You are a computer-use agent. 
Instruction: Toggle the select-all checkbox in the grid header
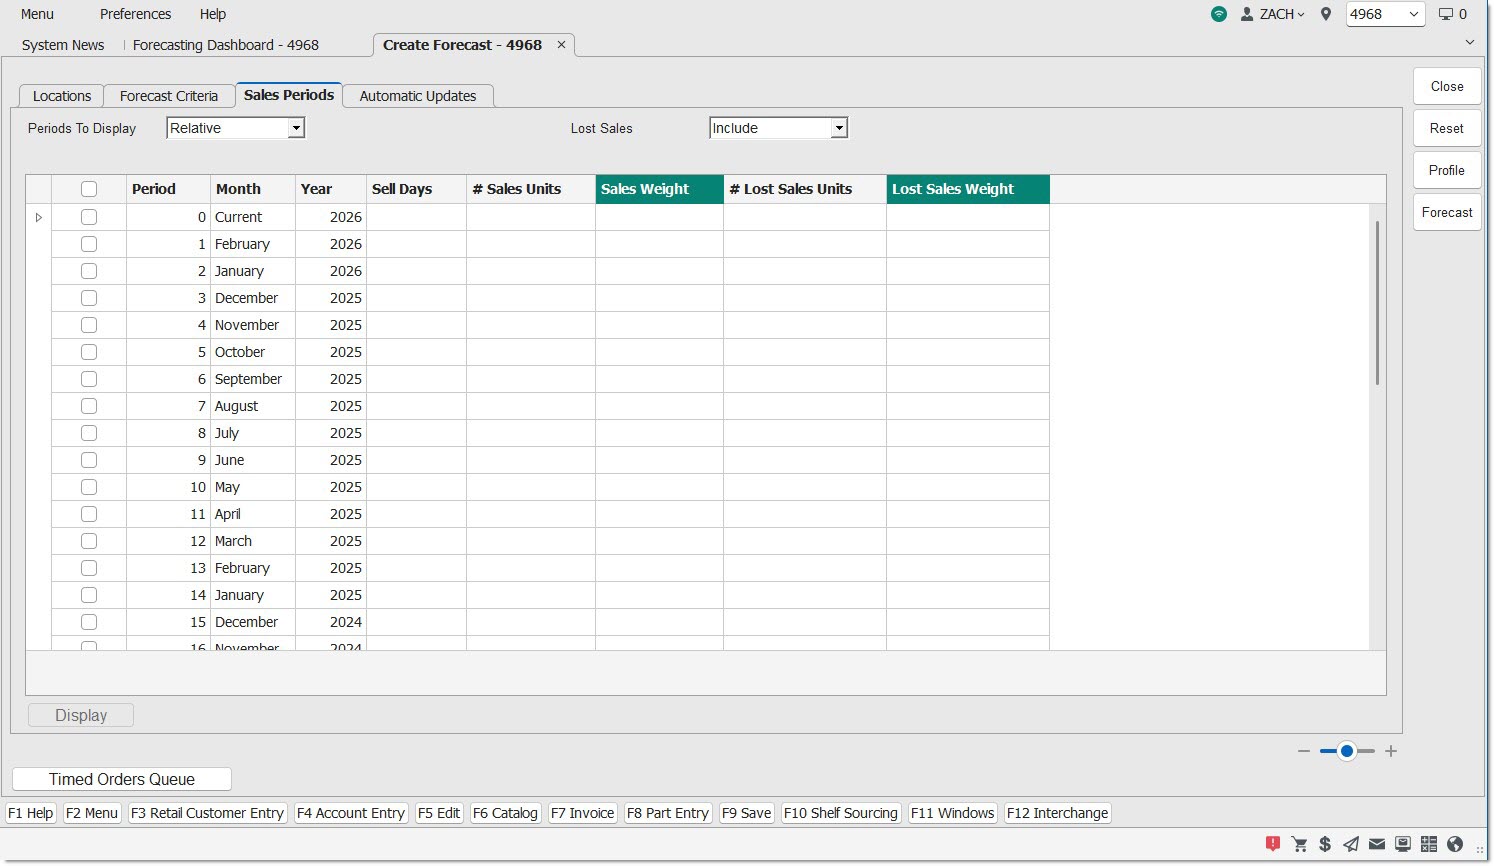click(x=89, y=189)
